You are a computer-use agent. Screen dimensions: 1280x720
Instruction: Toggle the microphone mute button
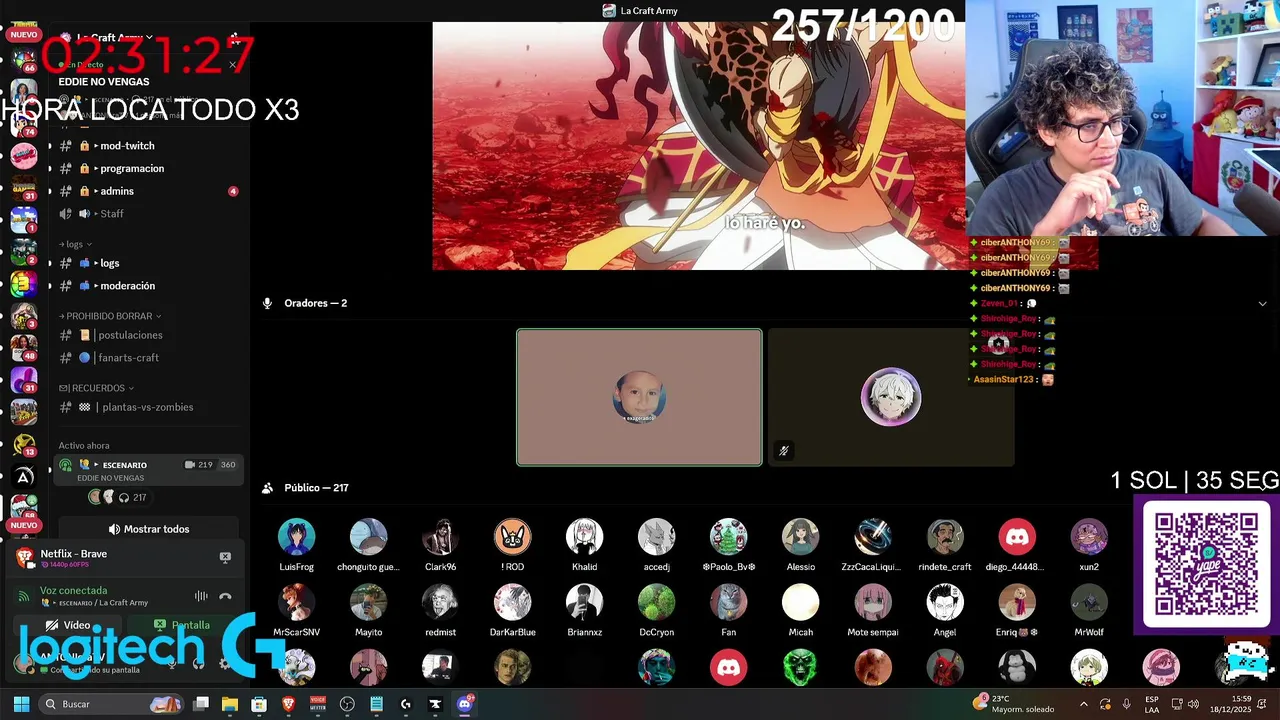172,663
